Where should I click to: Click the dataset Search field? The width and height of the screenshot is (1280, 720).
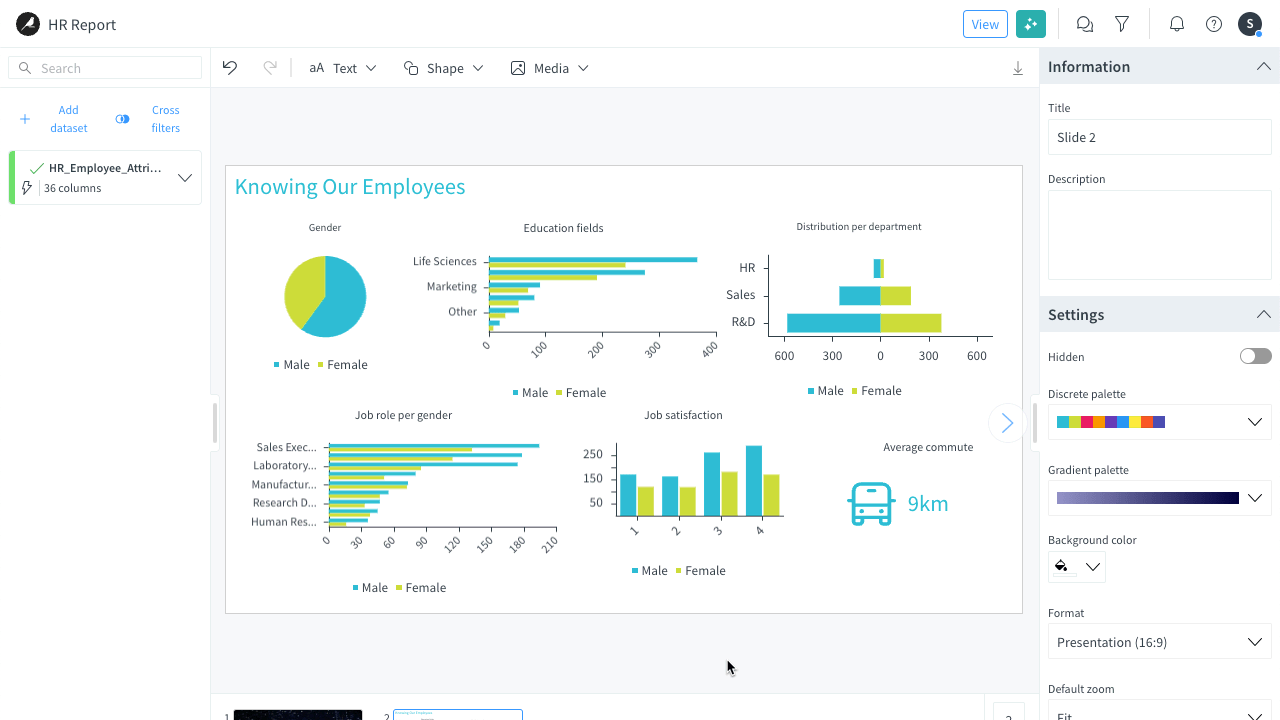tap(106, 68)
